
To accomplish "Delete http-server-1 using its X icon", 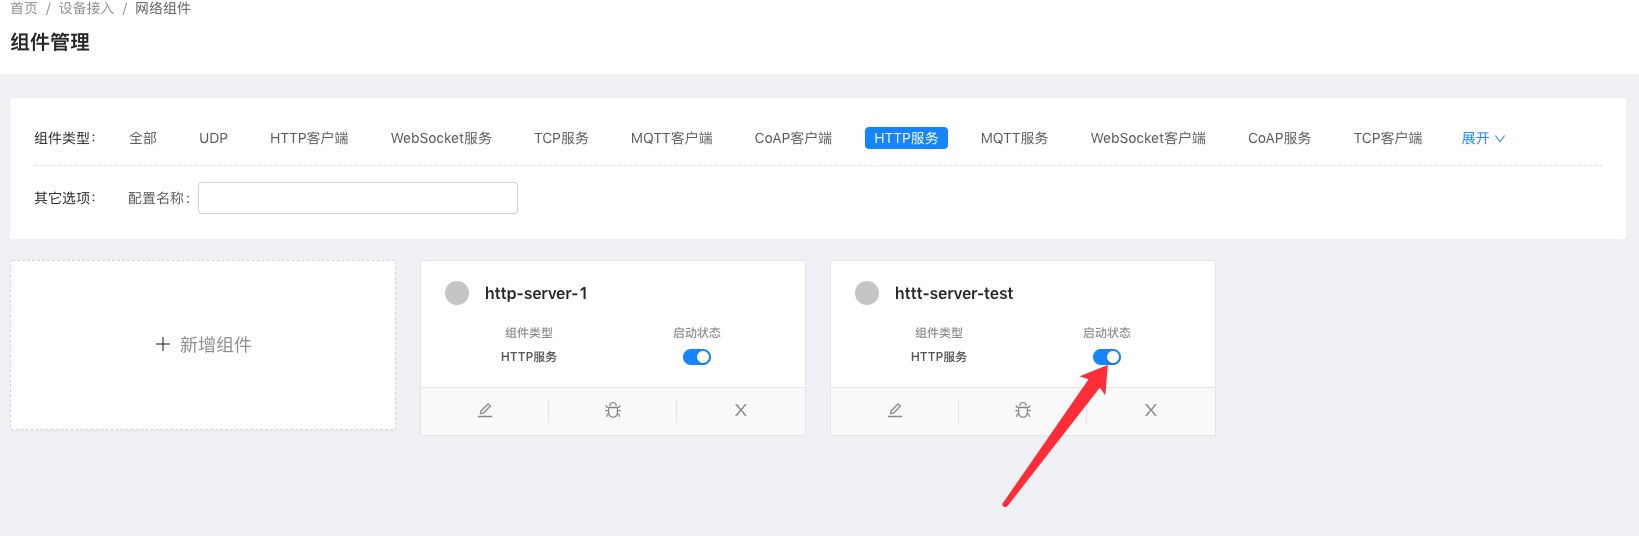I will point(741,410).
